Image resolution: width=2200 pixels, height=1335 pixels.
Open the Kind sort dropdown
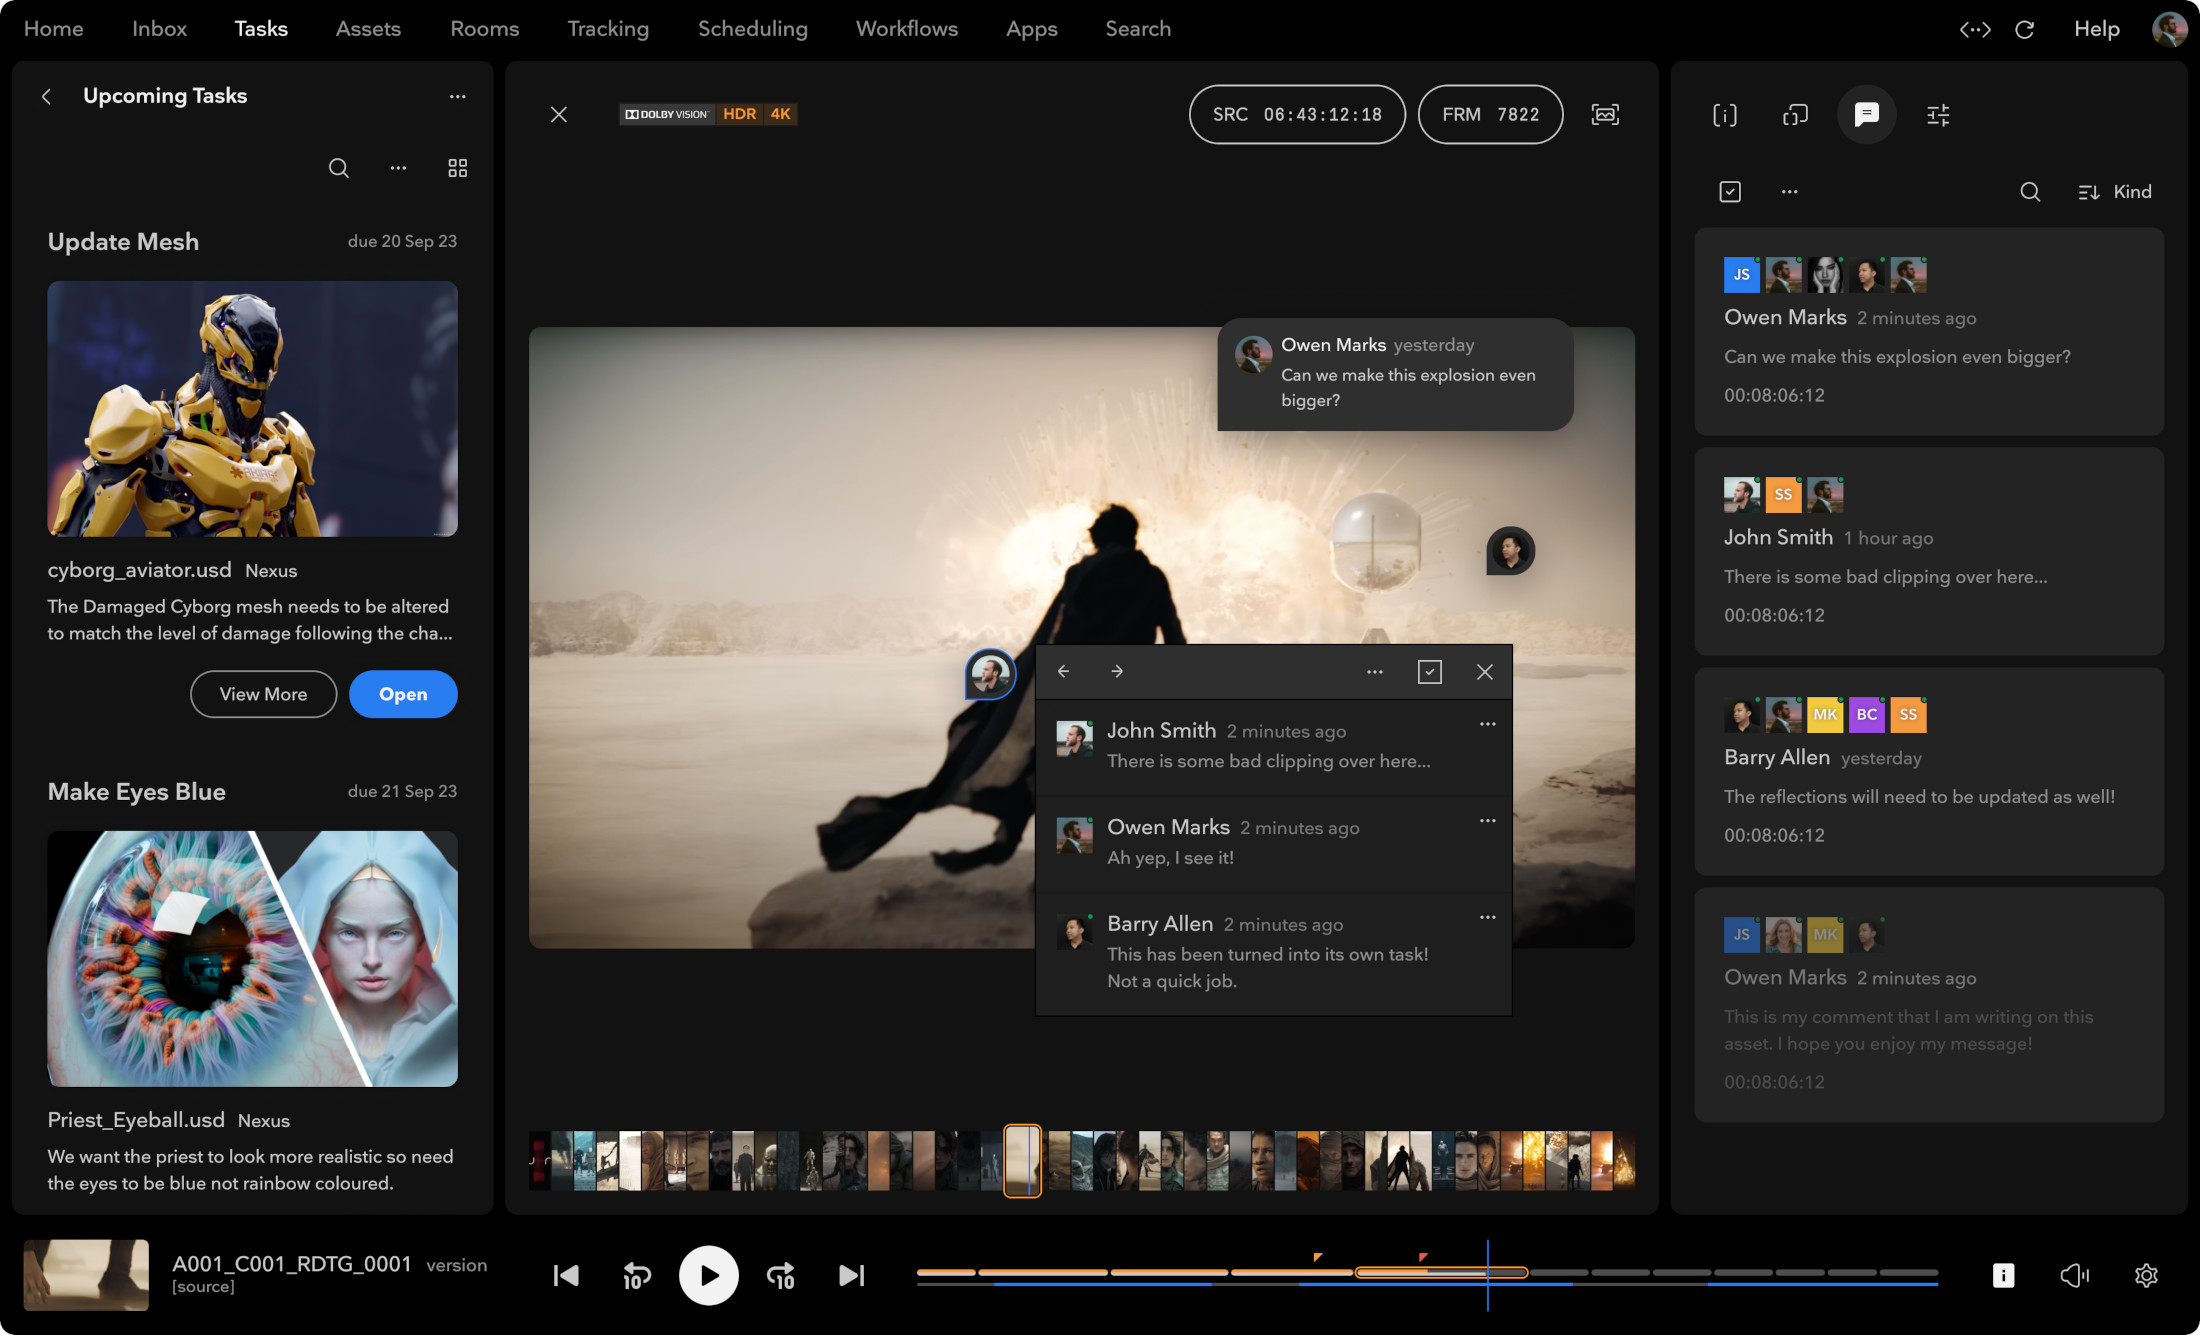click(2115, 192)
